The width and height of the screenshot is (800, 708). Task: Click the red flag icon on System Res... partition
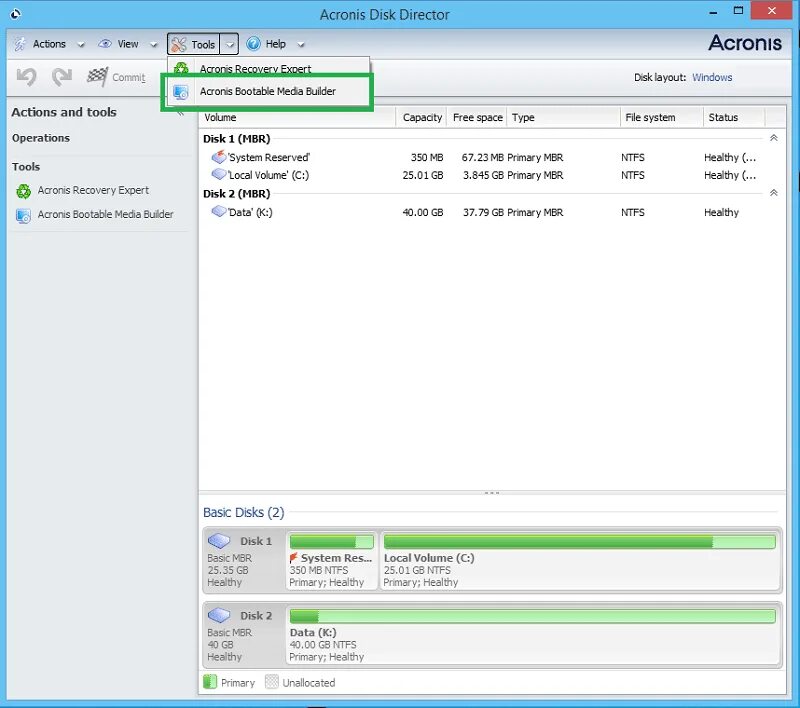tap(293, 558)
